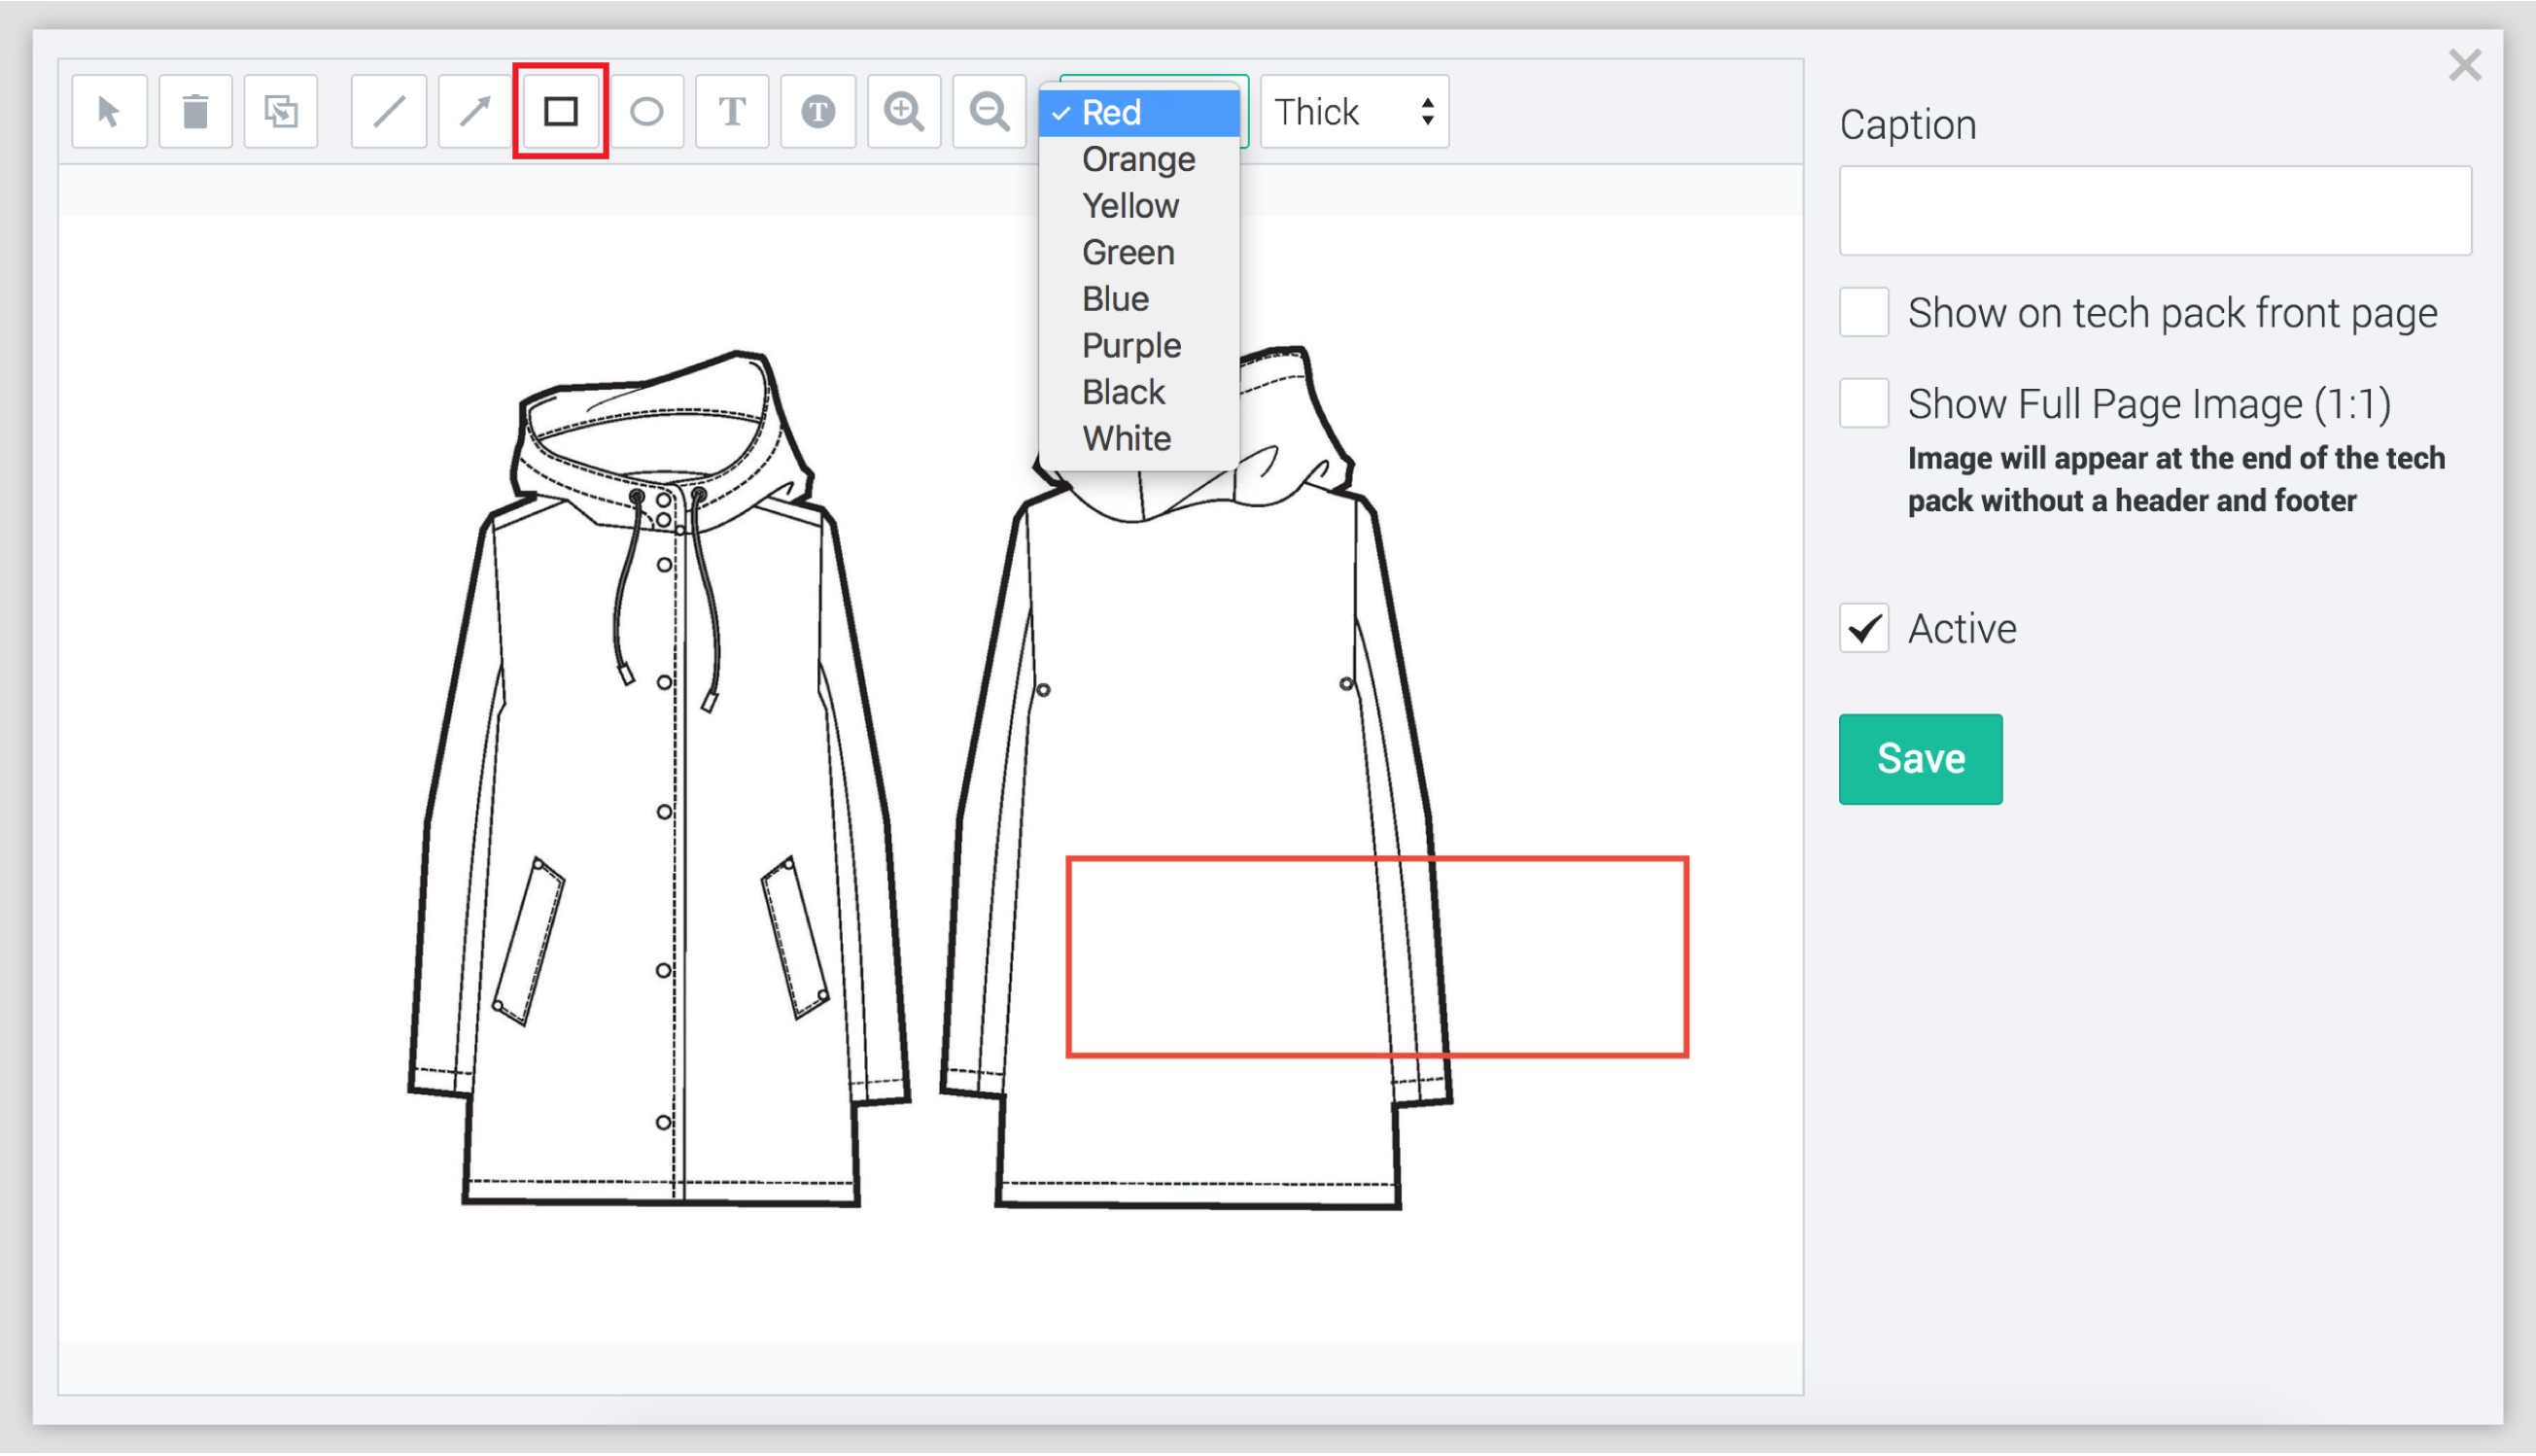
Task: Close the image editor dialog
Action: (2464, 66)
